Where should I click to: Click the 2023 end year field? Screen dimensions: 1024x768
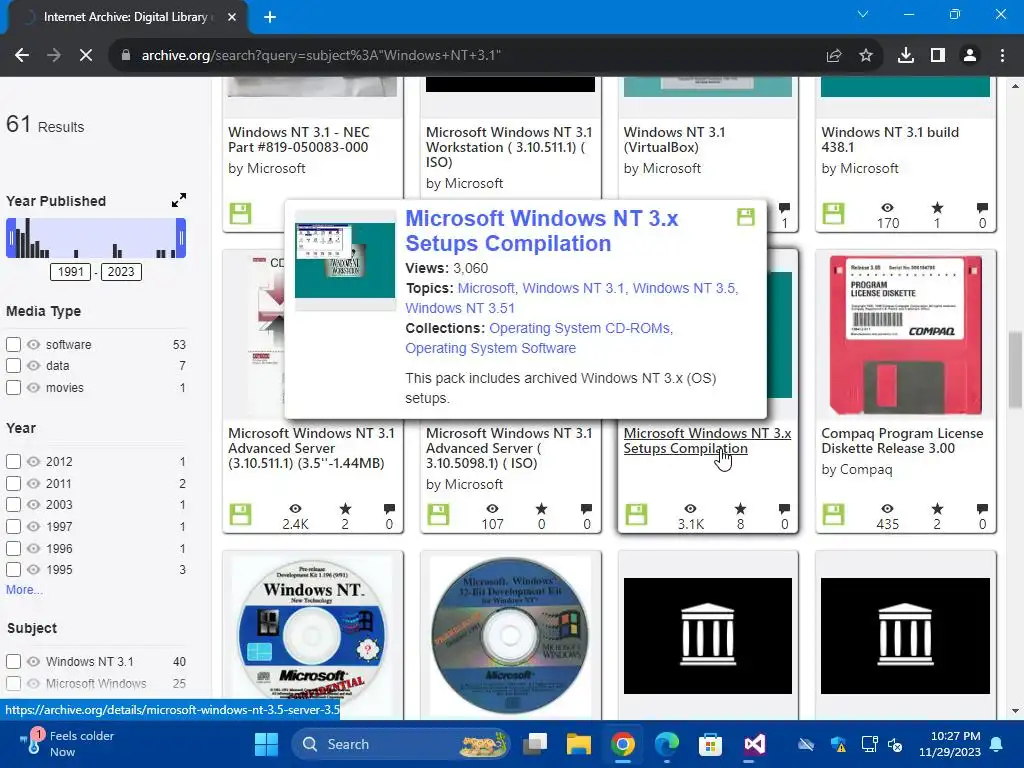coord(121,272)
